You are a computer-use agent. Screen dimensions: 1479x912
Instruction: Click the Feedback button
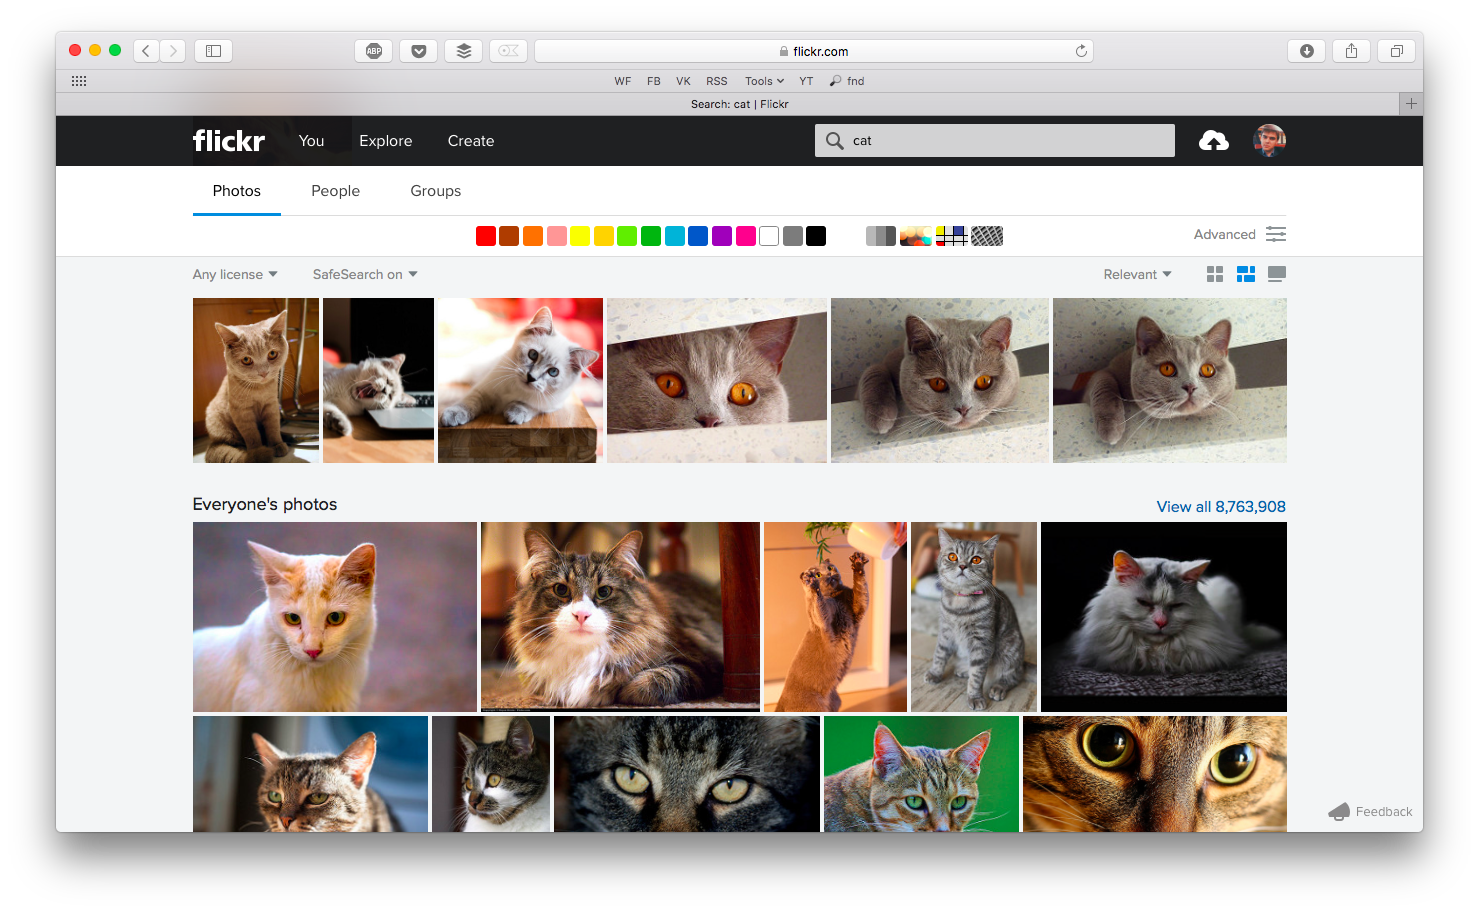[1370, 812]
